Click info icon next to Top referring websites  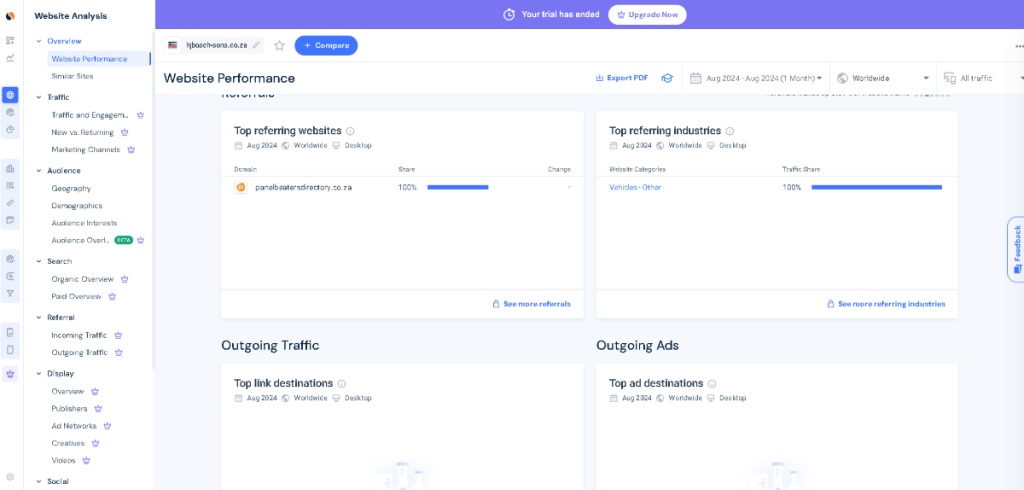pyautogui.click(x=350, y=131)
